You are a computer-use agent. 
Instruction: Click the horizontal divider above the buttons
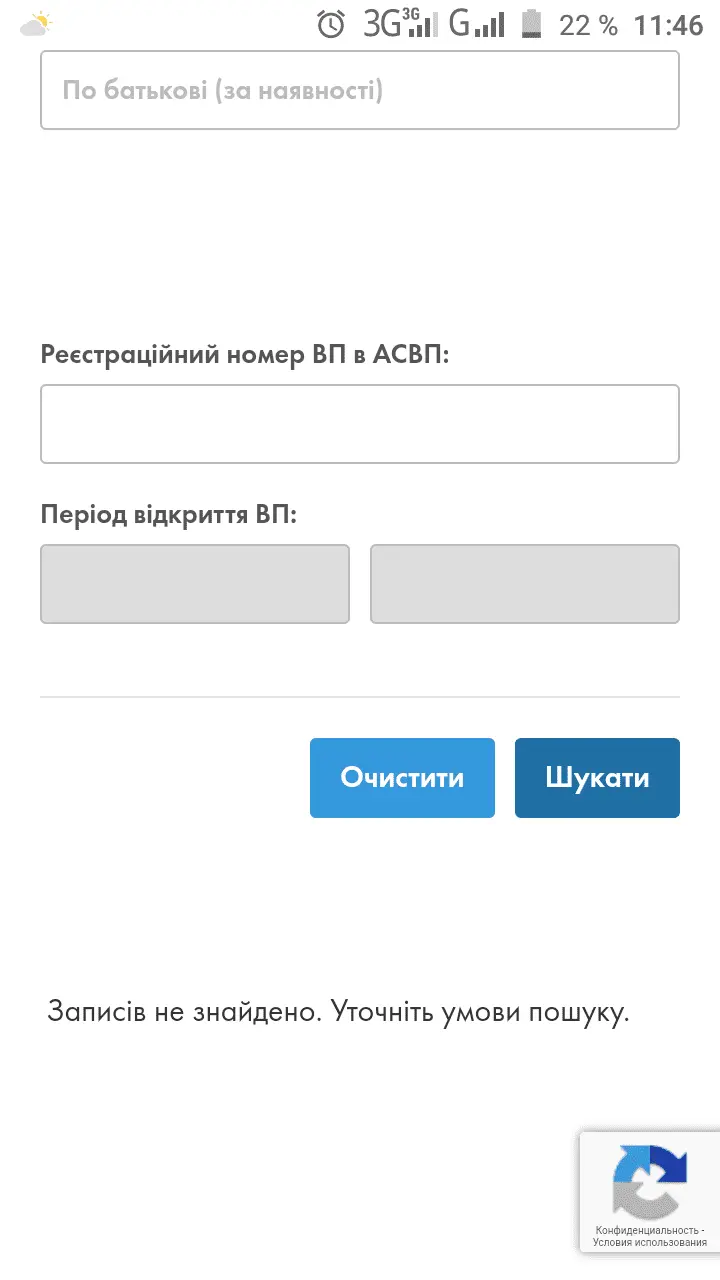pyautogui.click(x=360, y=696)
